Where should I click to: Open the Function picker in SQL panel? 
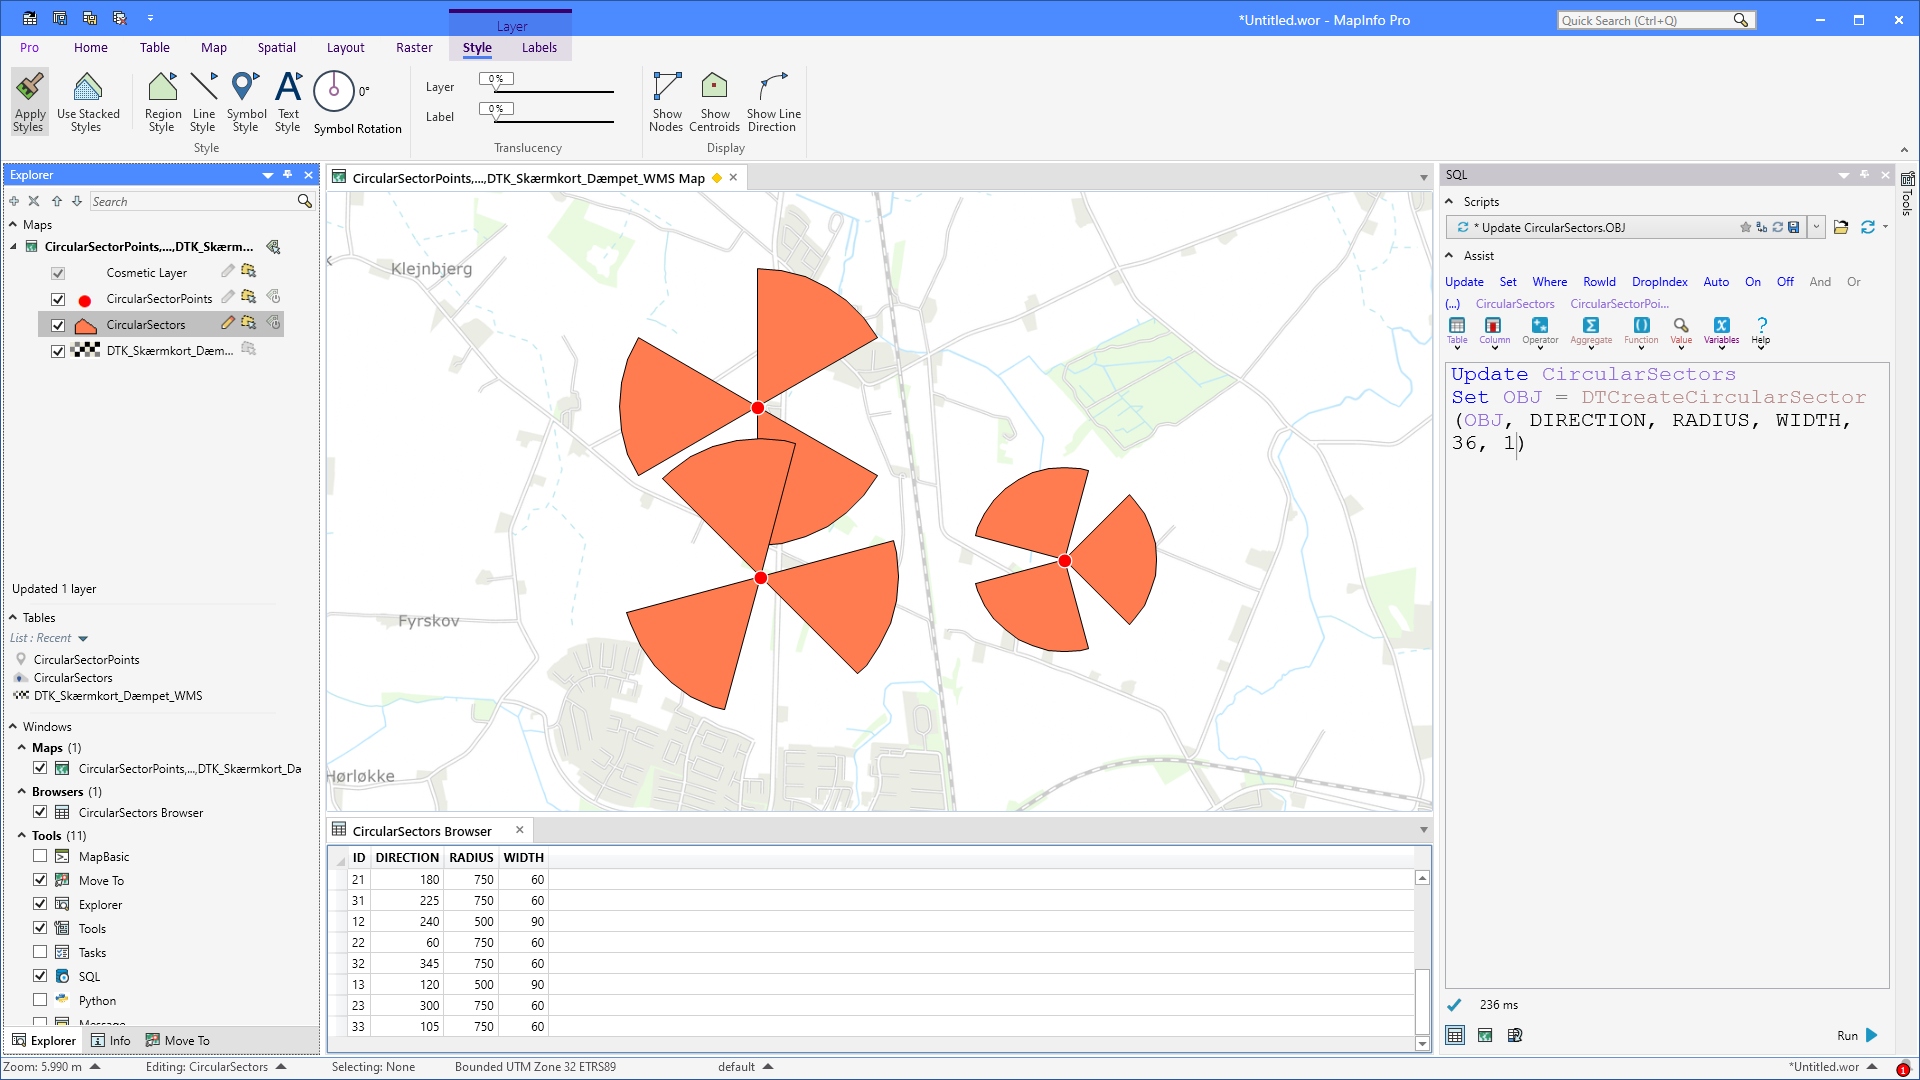point(1641,331)
